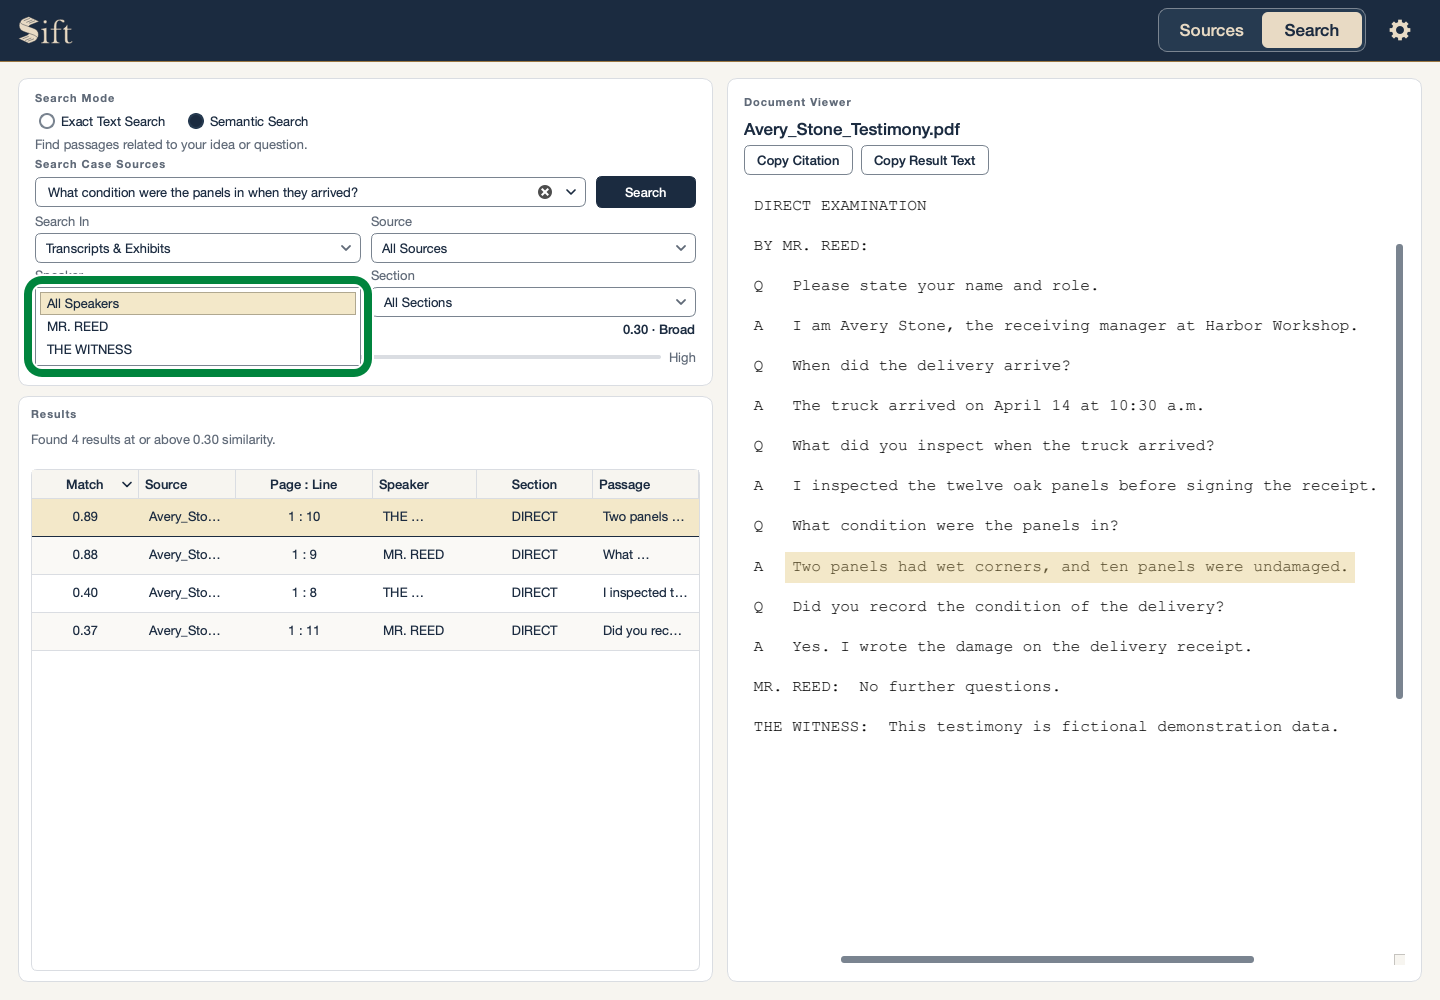Viewport: 1440px width, 1000px height.
Task: Click 'I inspected t…' passage cell
Action: pyautogui.click(x=645, y=593)
